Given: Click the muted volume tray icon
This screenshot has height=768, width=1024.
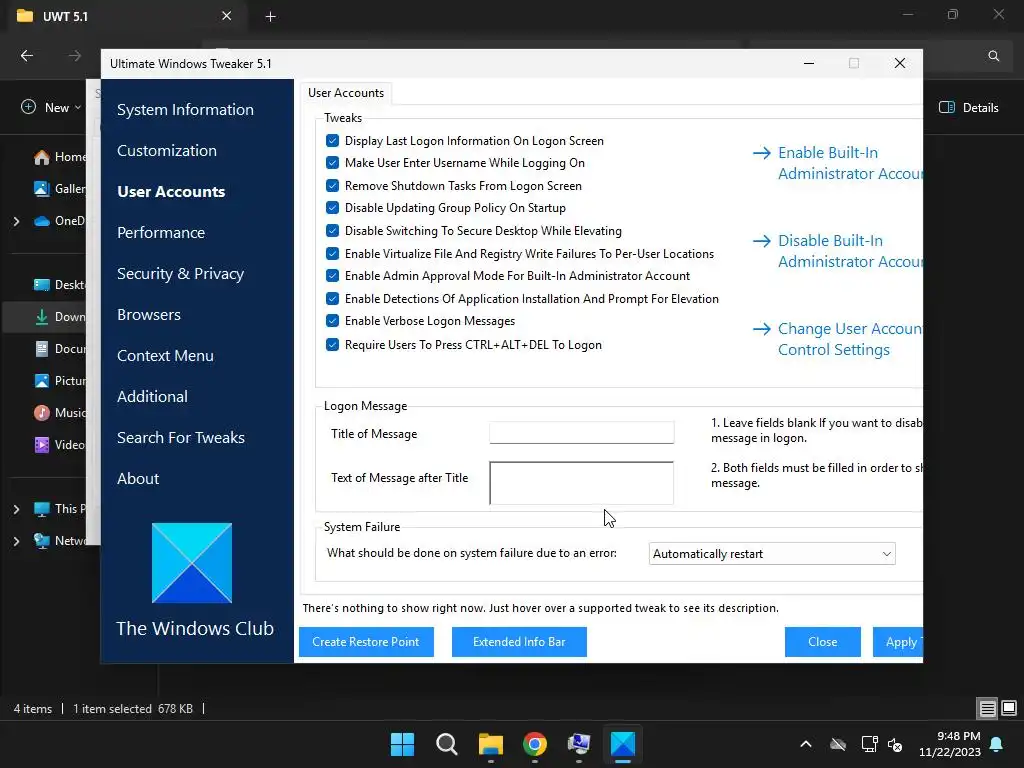Looking at the screenshot, I should (x=895, y=744).
